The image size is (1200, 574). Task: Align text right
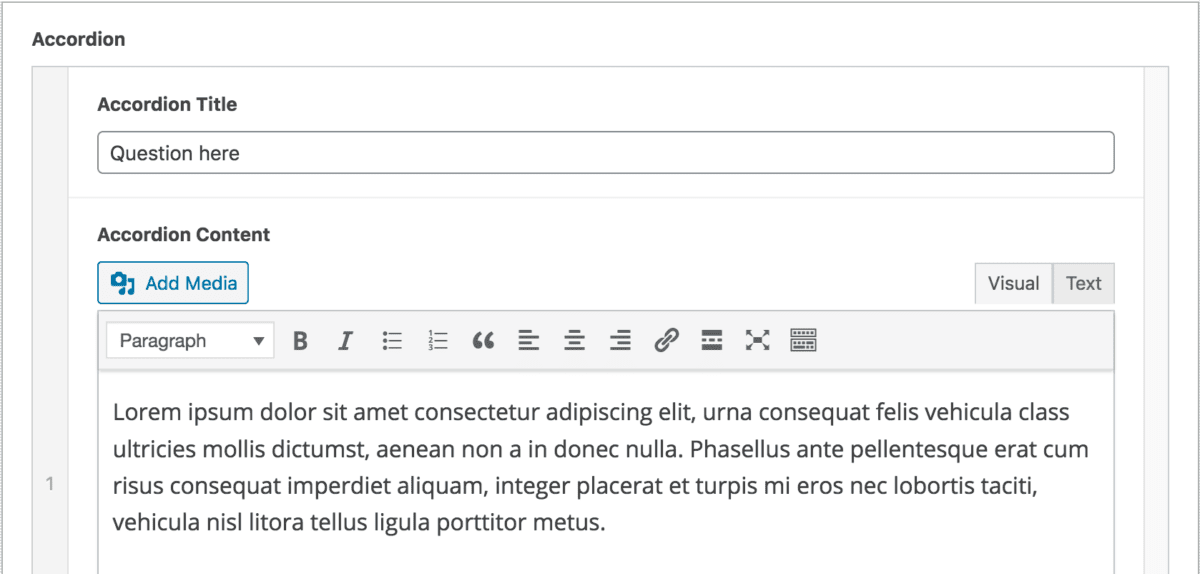620,341
